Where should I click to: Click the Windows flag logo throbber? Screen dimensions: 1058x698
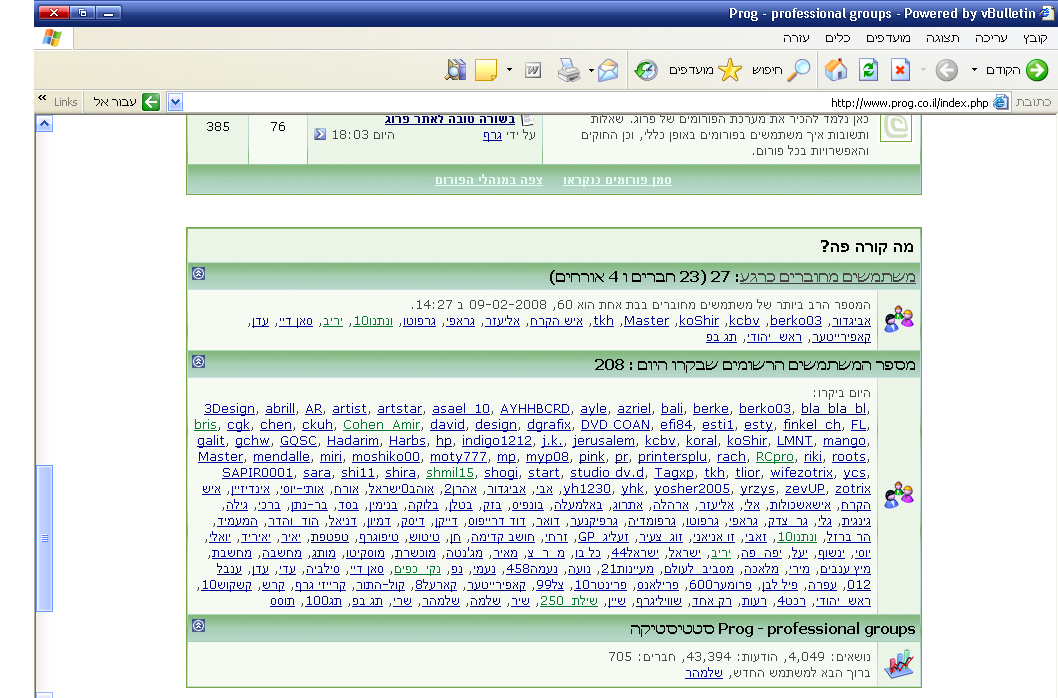coord(52,38)
